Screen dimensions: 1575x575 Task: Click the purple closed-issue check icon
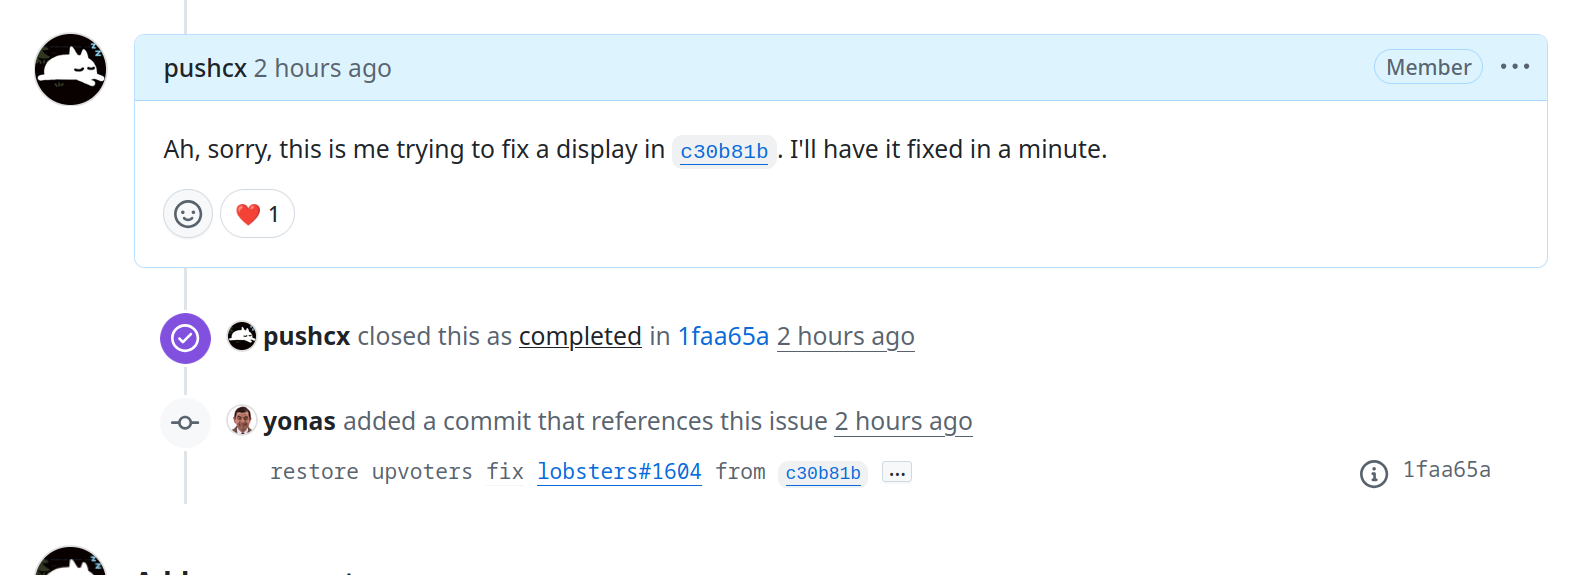coord(185,338)
